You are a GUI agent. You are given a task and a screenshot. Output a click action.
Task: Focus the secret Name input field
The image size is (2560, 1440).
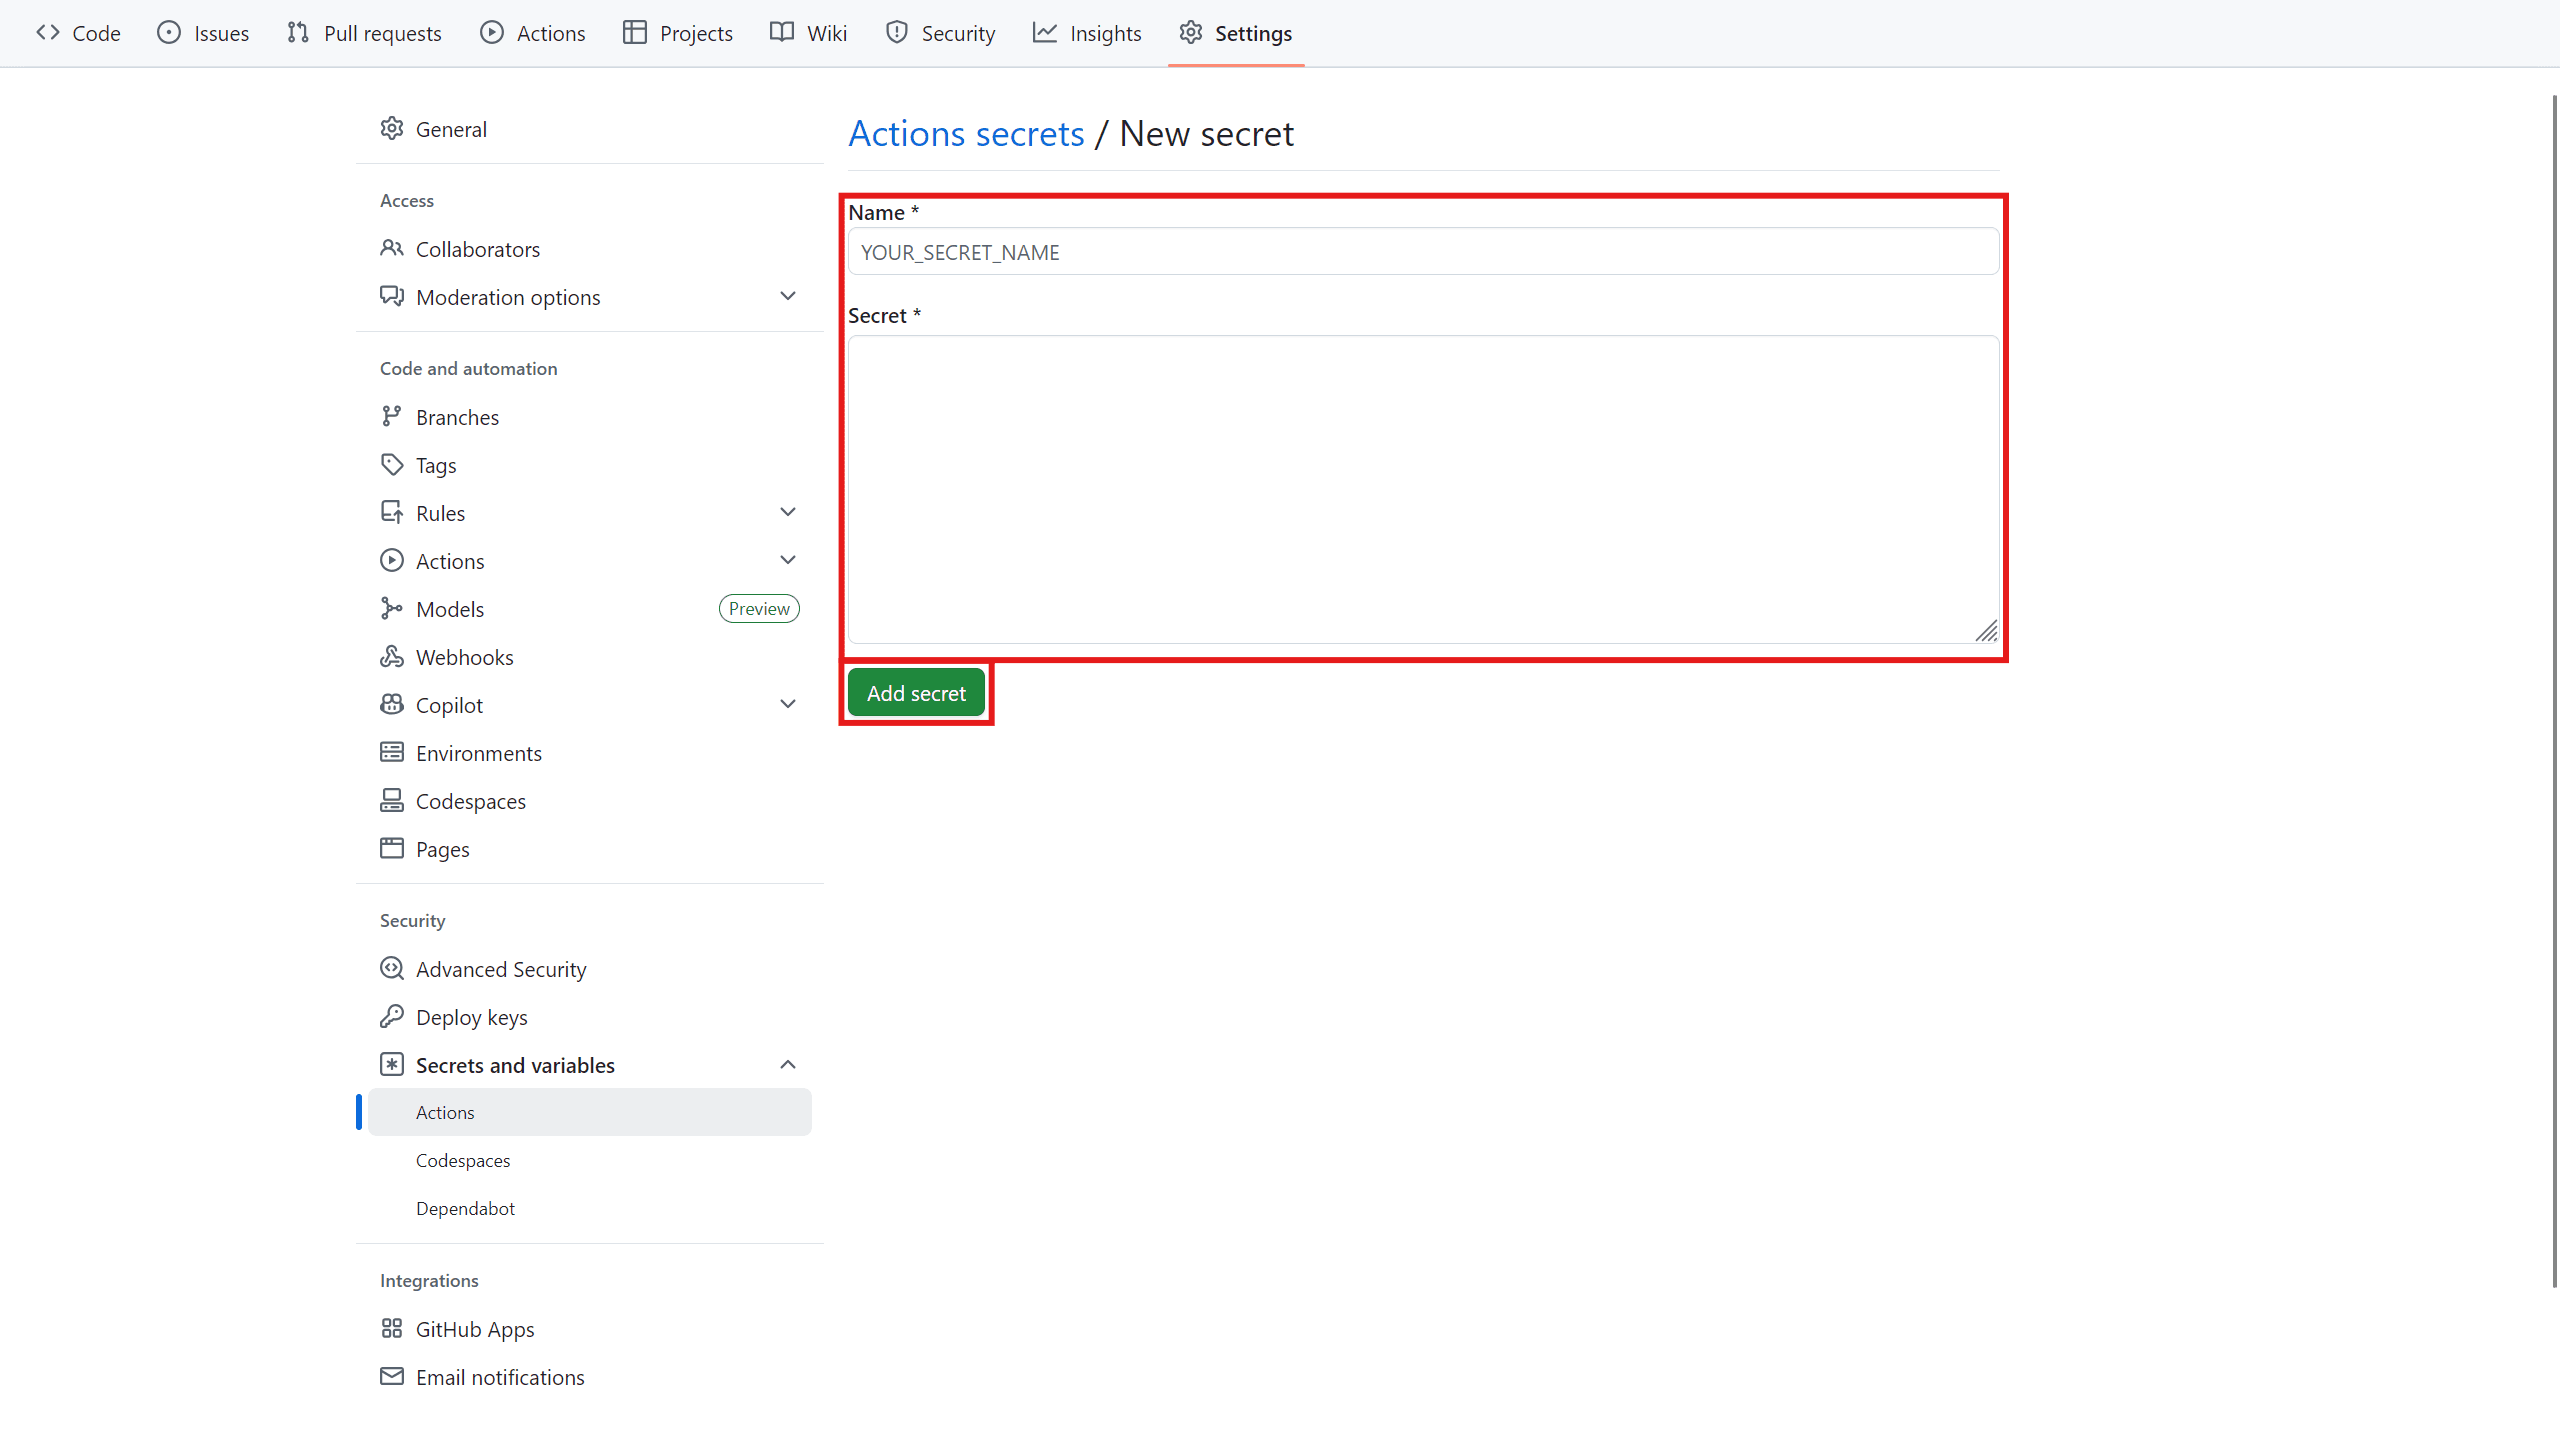[1424, 252]
